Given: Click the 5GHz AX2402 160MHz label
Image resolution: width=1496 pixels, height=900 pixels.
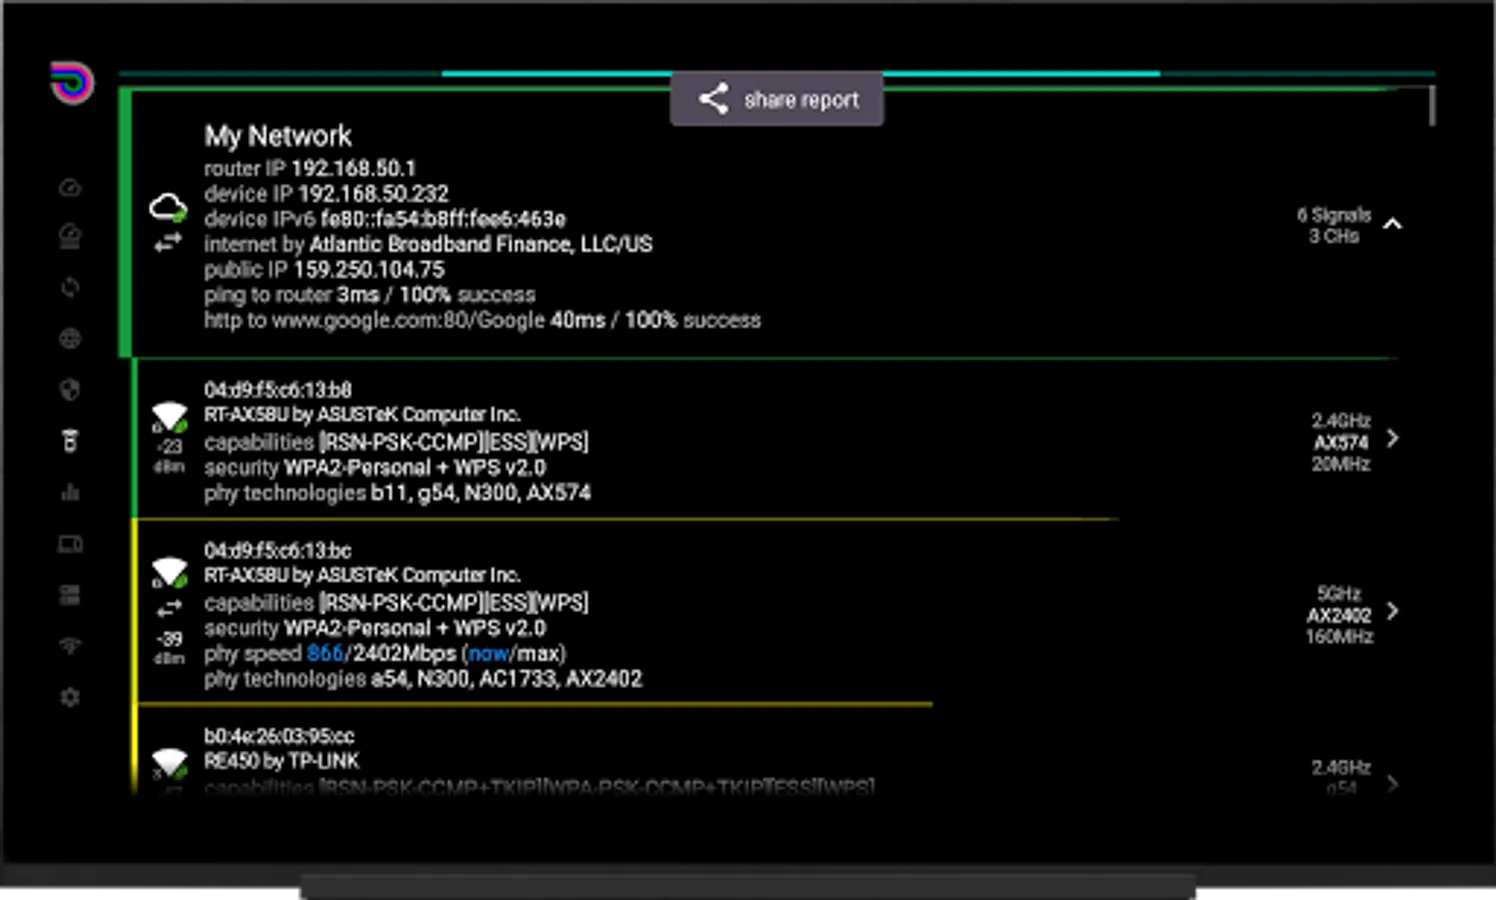Looking at the screenshot, I should pyautogui.click(x=1339, y=615).
